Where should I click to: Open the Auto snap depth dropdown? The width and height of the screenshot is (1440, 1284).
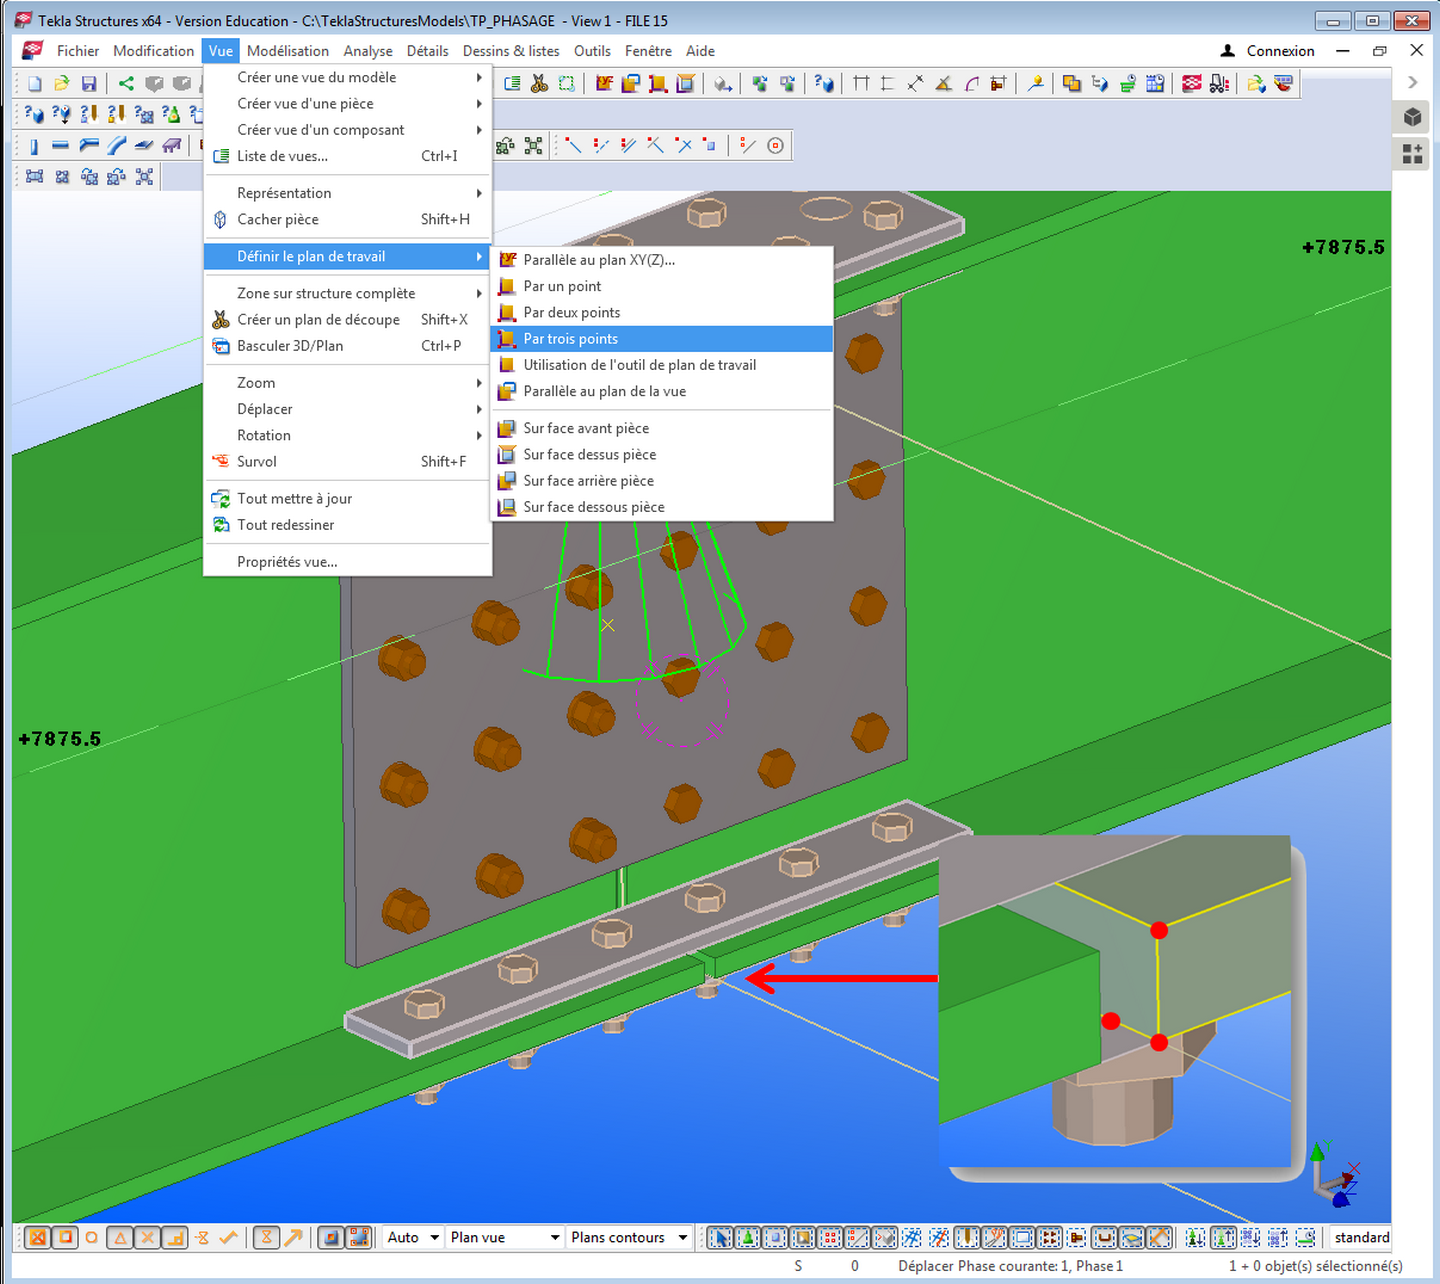coord(413,1237)
